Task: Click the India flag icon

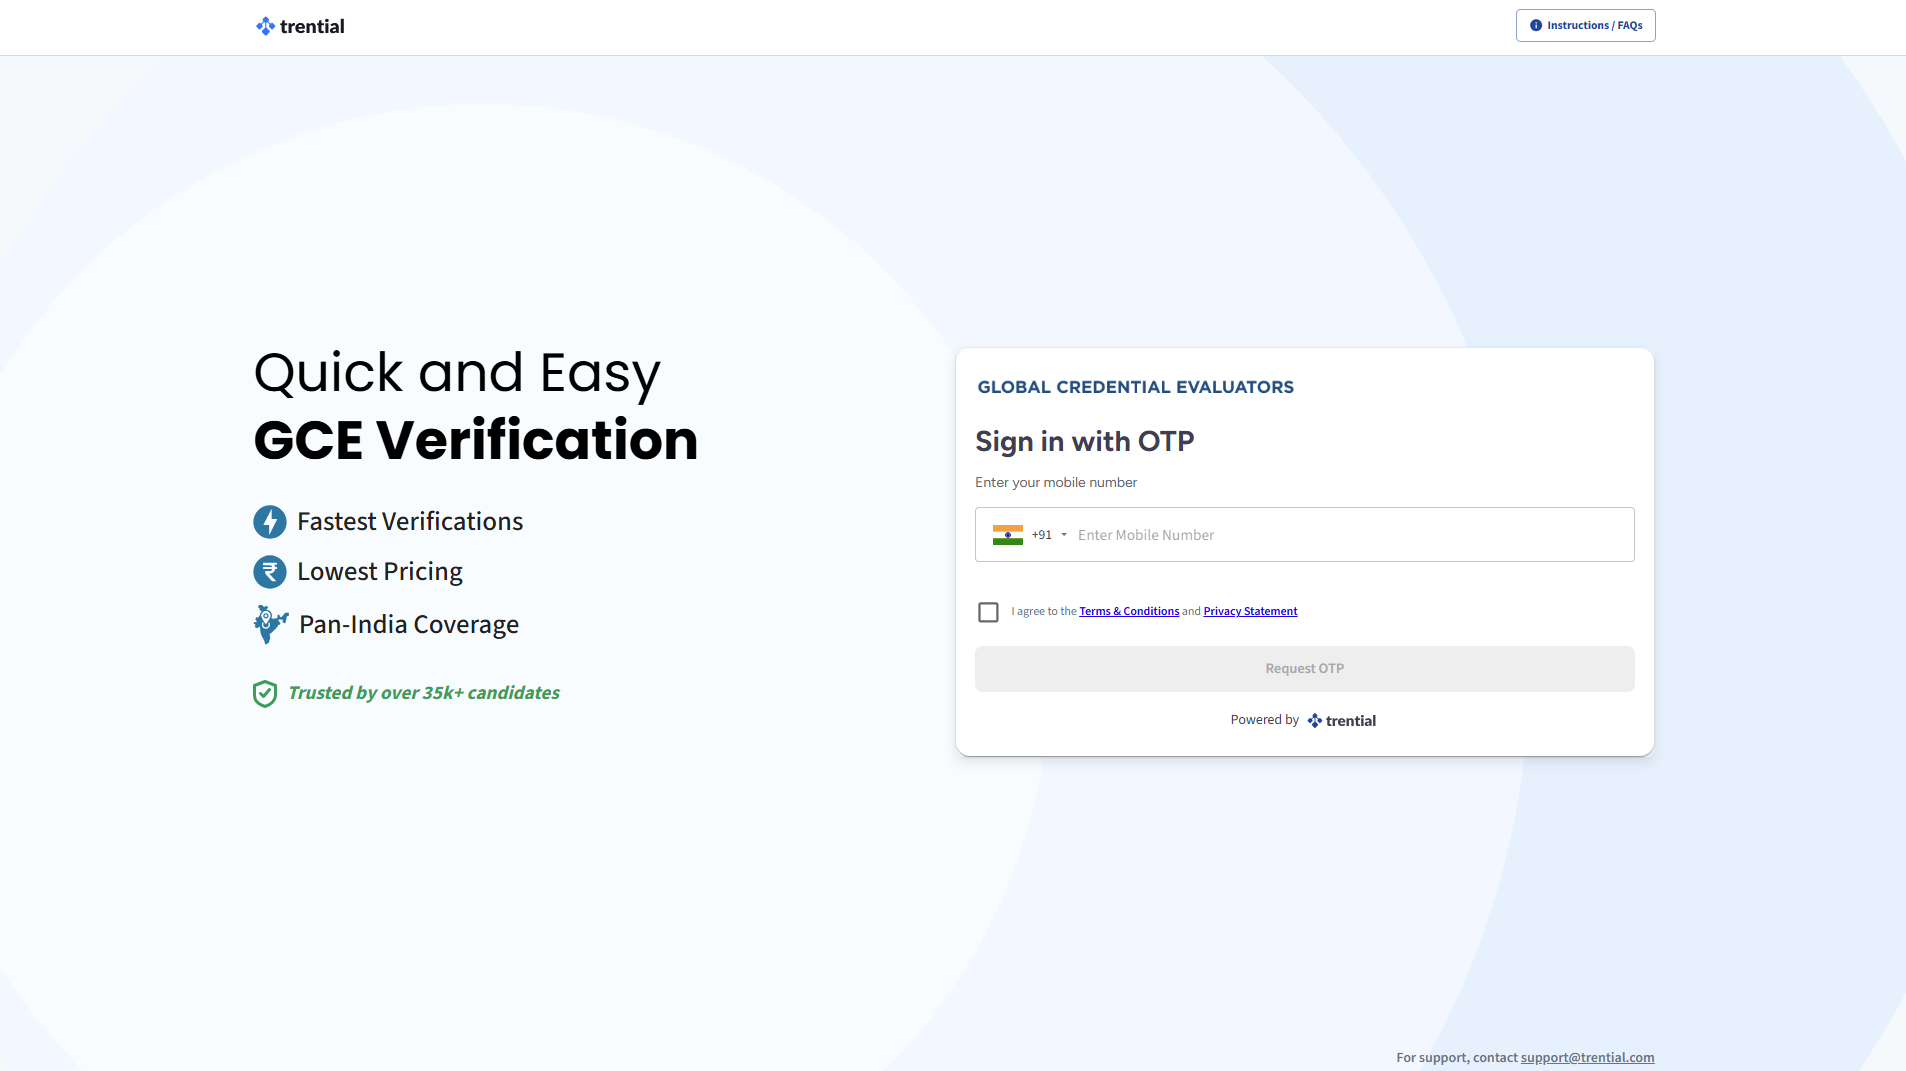Action: [1008, 535]
